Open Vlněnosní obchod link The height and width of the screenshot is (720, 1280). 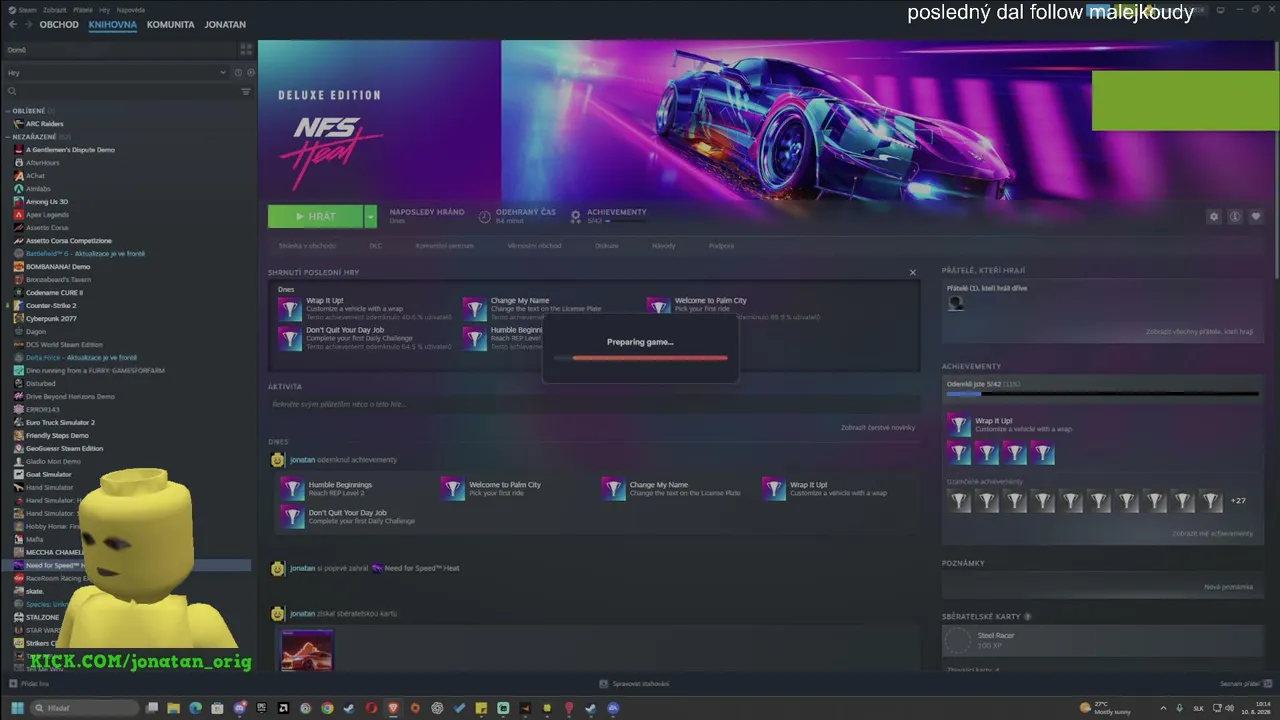[x=534, y=245]
